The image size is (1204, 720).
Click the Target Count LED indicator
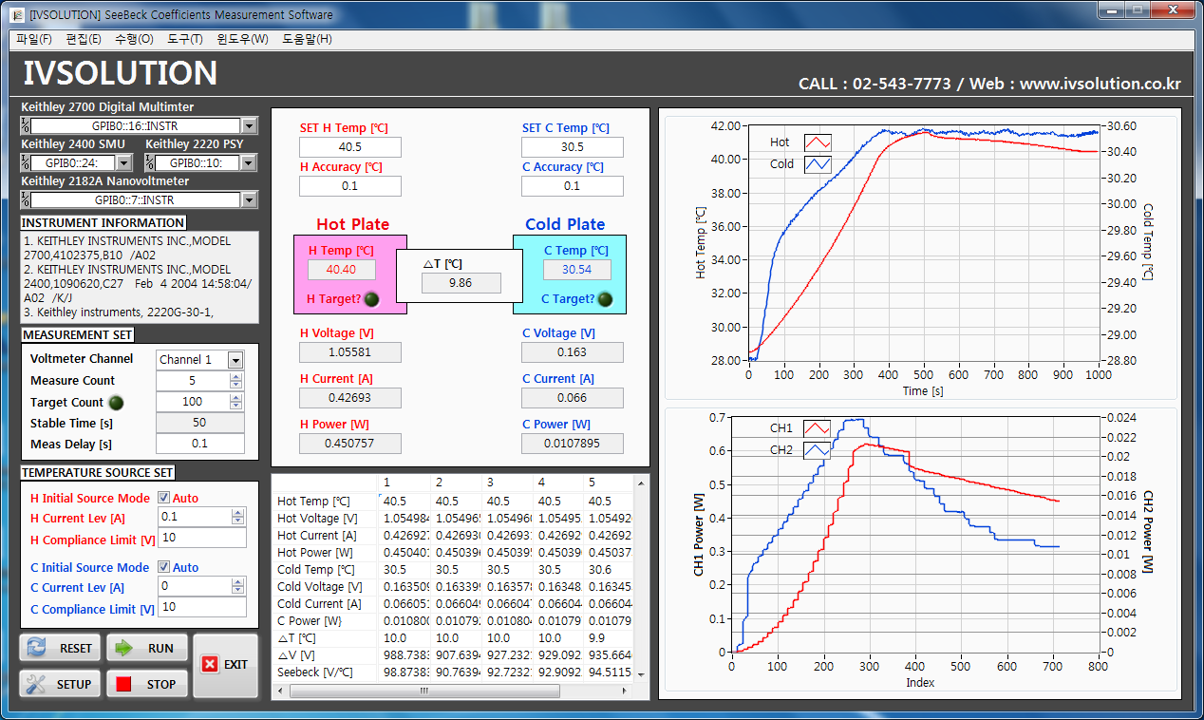(x=116, y=403)
